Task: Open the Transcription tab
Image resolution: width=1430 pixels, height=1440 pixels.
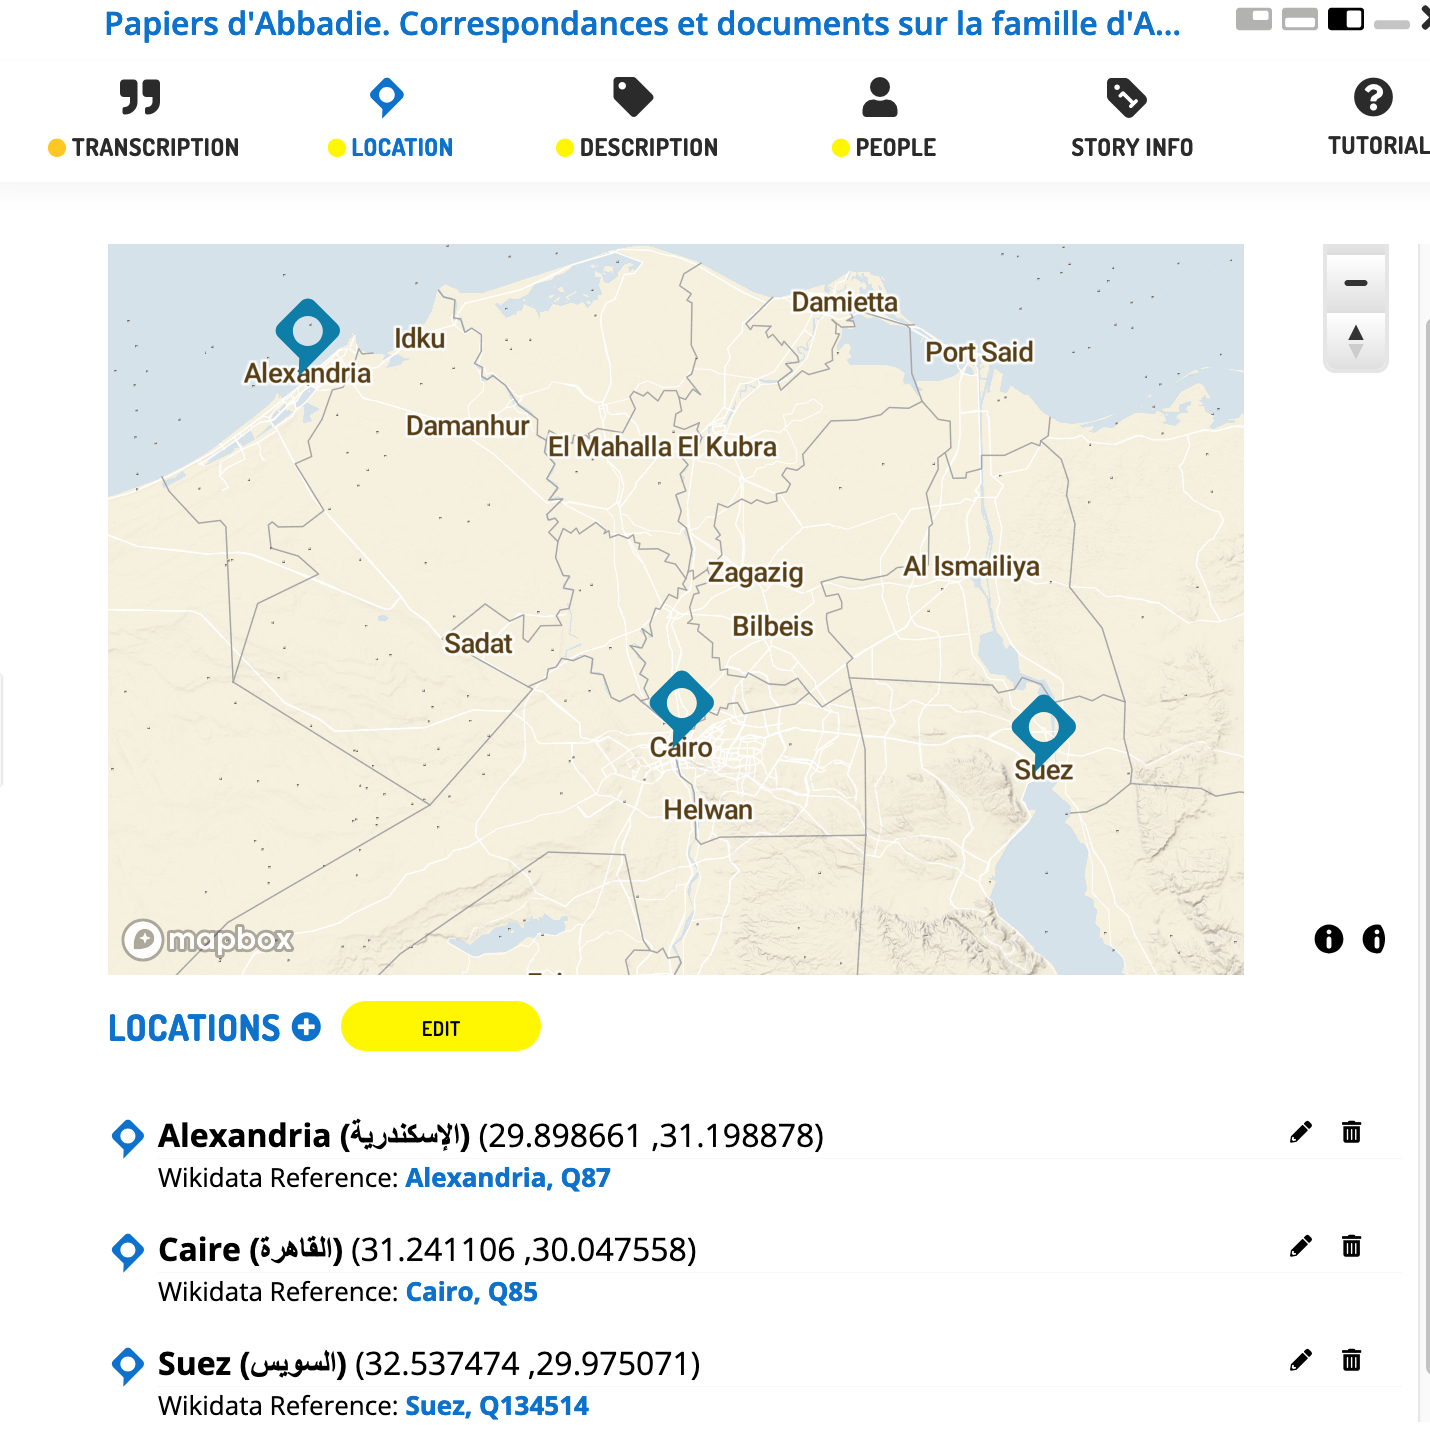Action: 143,119
